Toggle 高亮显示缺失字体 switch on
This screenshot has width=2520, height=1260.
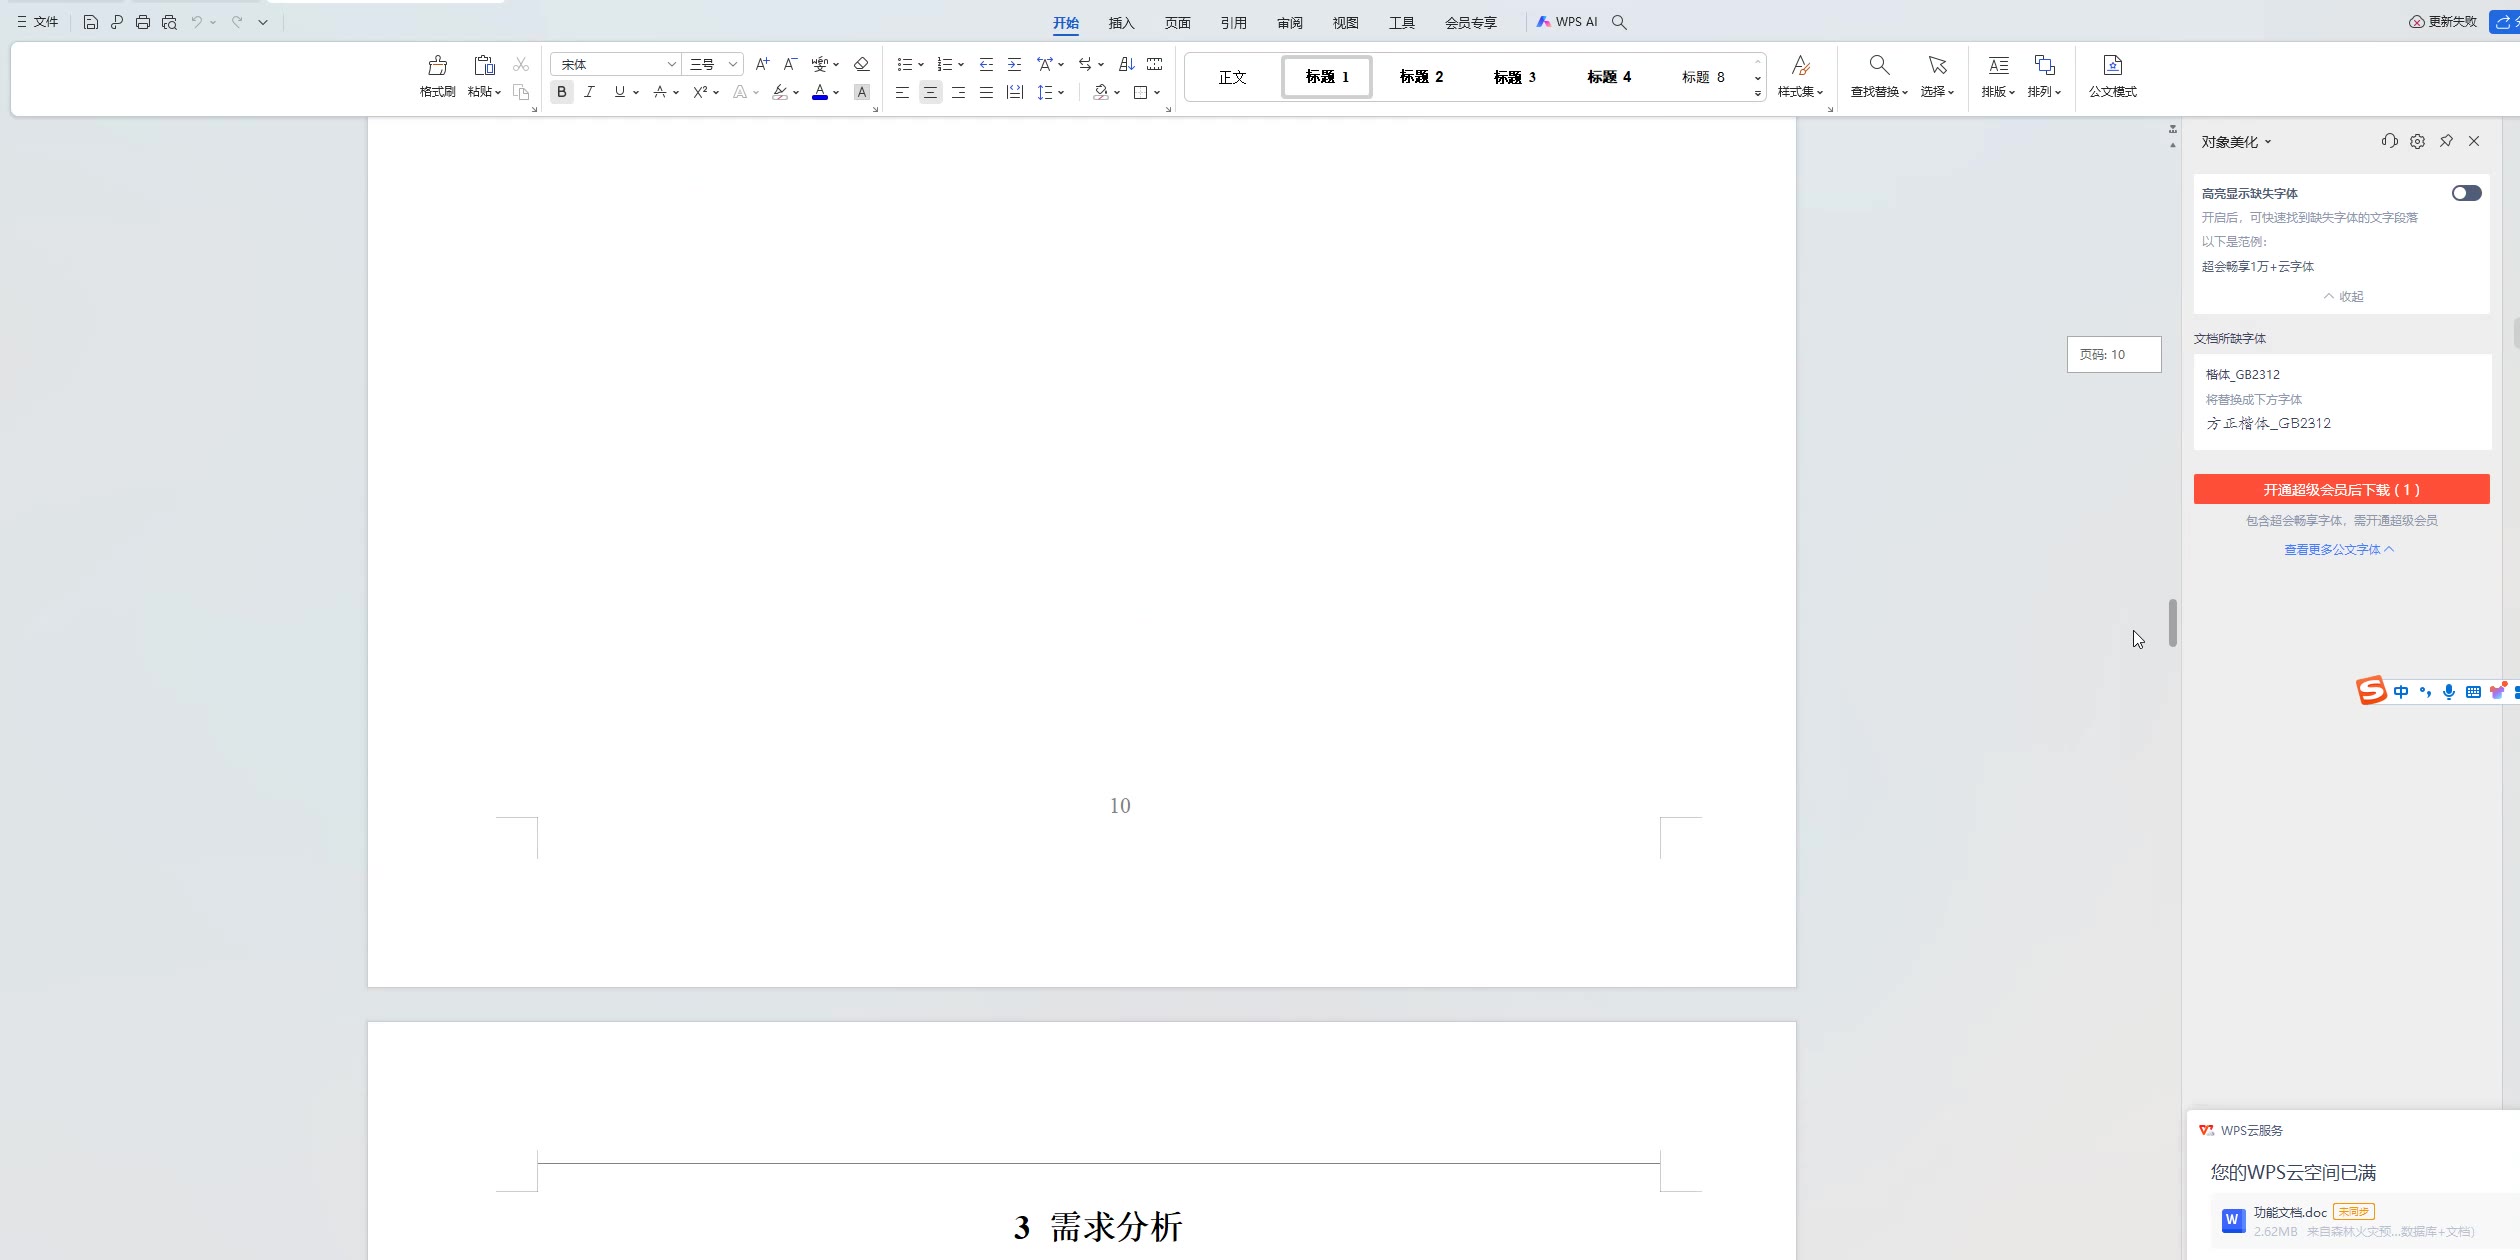(x=2465, y=193)
